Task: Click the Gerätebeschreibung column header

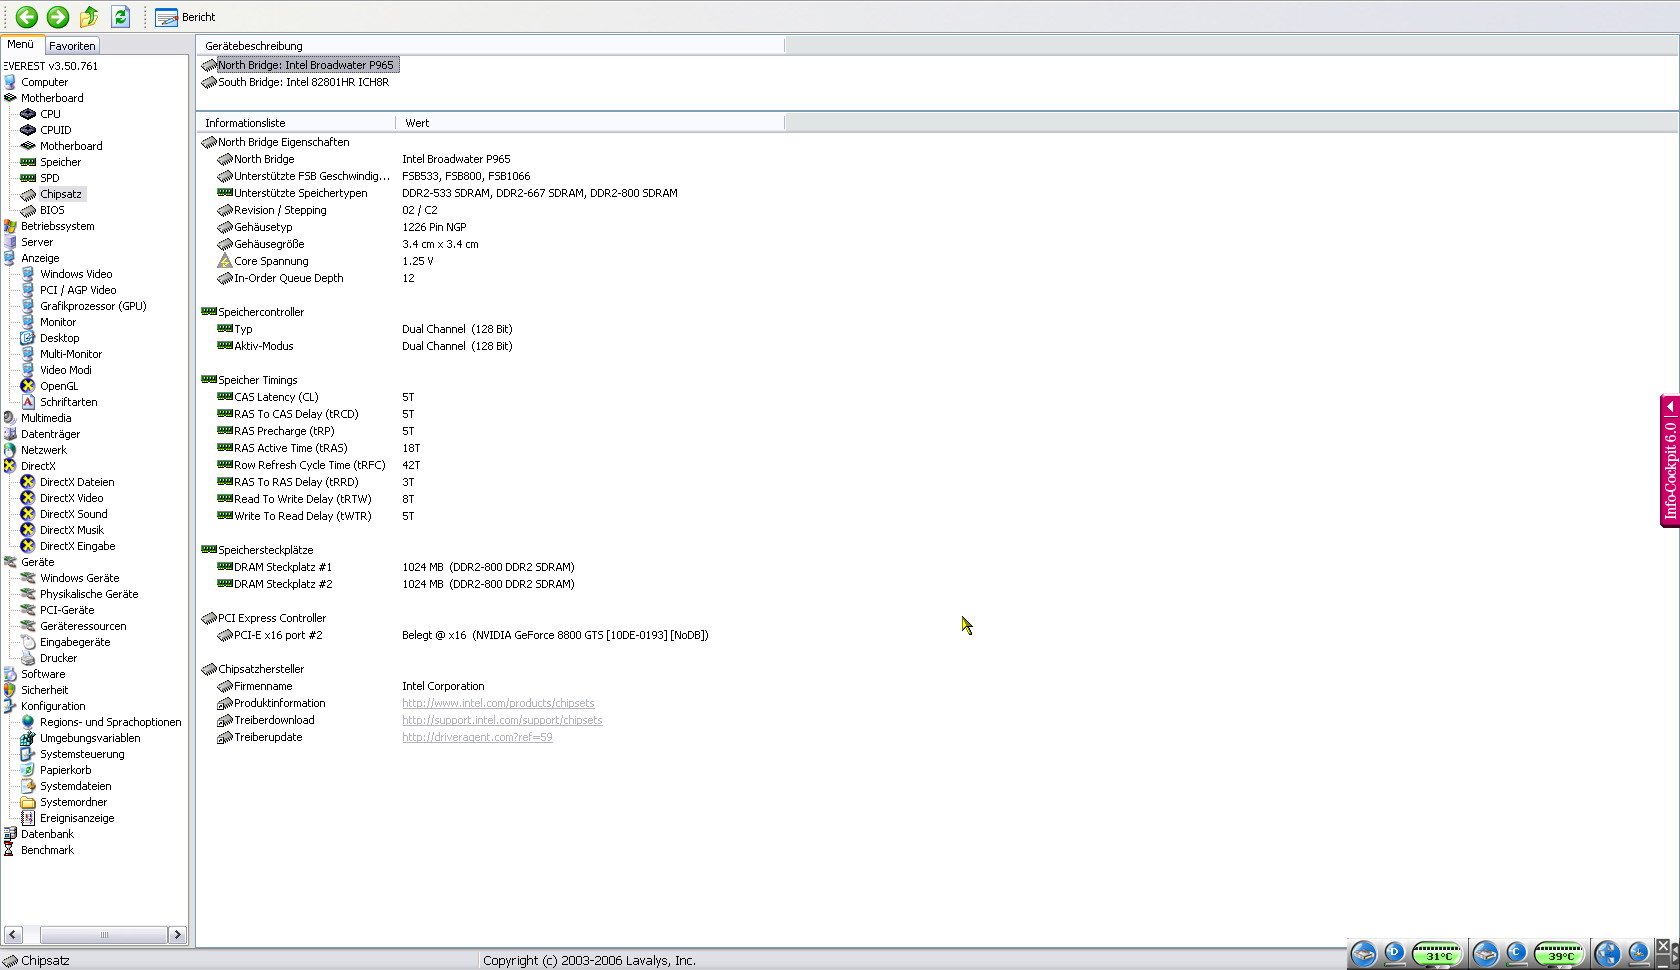Action: click(x=491, y=45)
